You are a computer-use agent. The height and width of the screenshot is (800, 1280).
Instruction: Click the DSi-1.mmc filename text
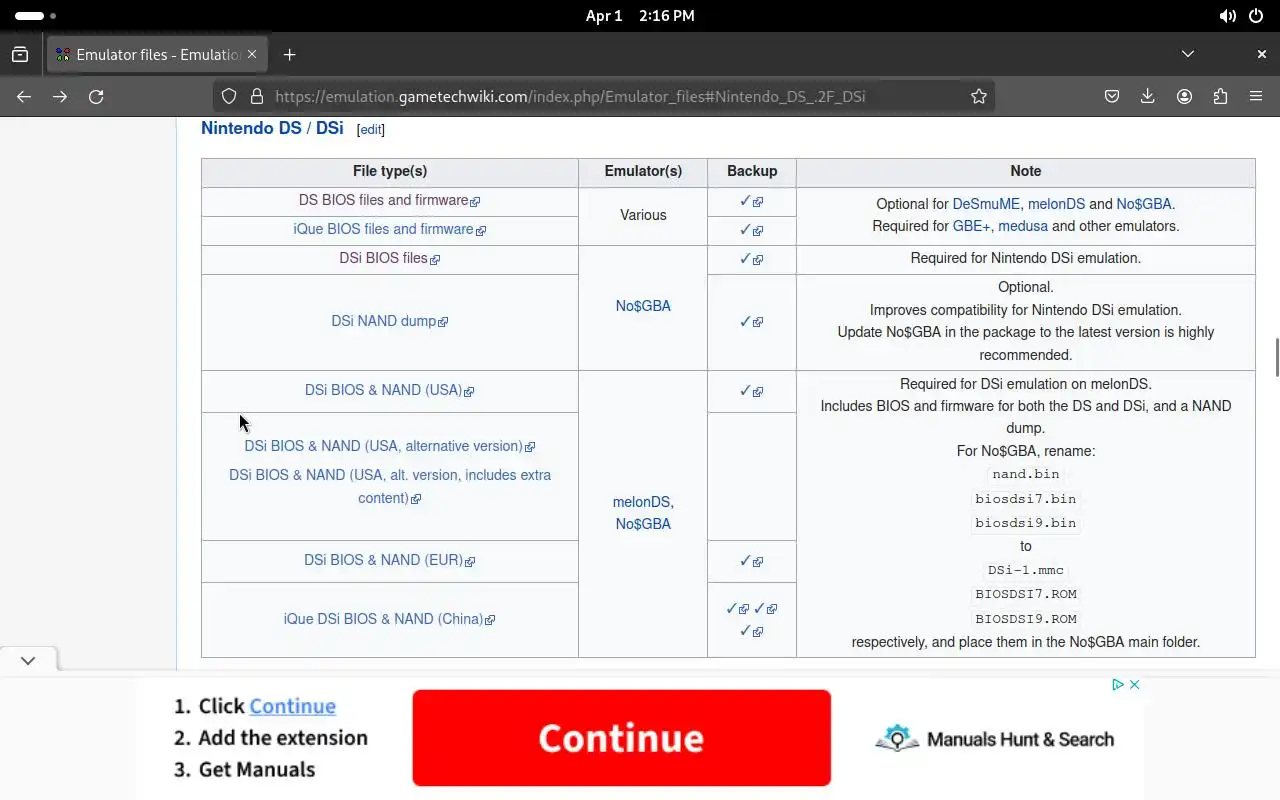click(1026, 570)
